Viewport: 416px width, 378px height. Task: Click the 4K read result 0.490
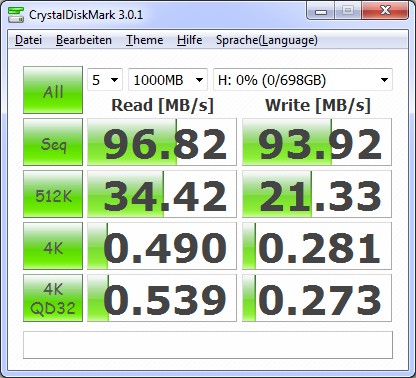[162, 246]
